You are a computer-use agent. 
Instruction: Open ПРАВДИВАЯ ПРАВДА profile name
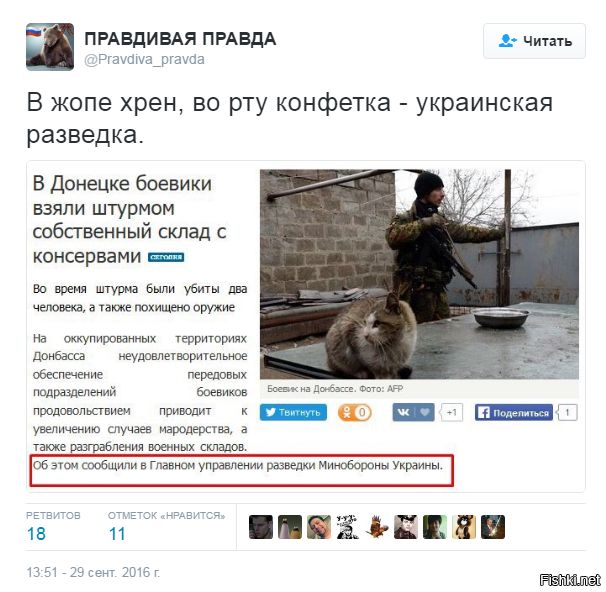tap(180, 39)
